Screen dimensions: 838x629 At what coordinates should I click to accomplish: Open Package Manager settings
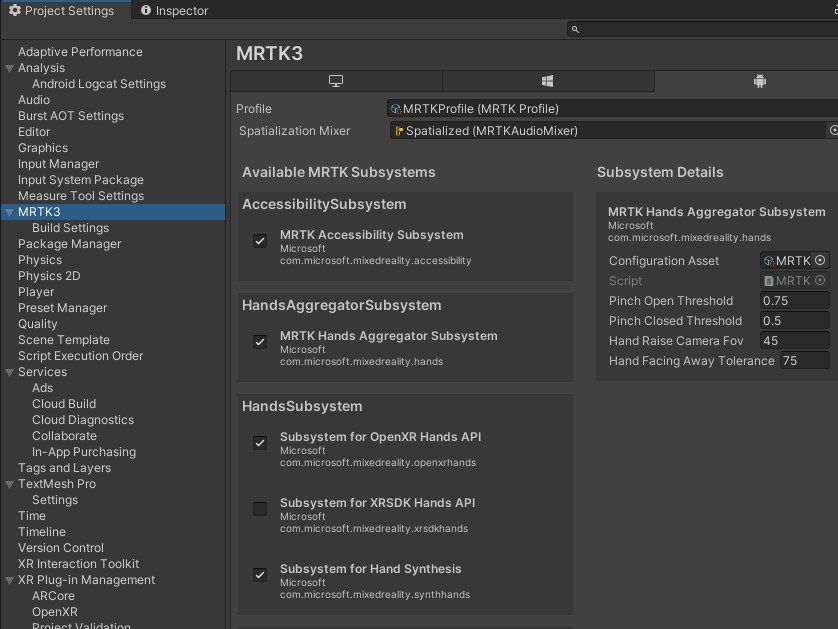[69, 244]
